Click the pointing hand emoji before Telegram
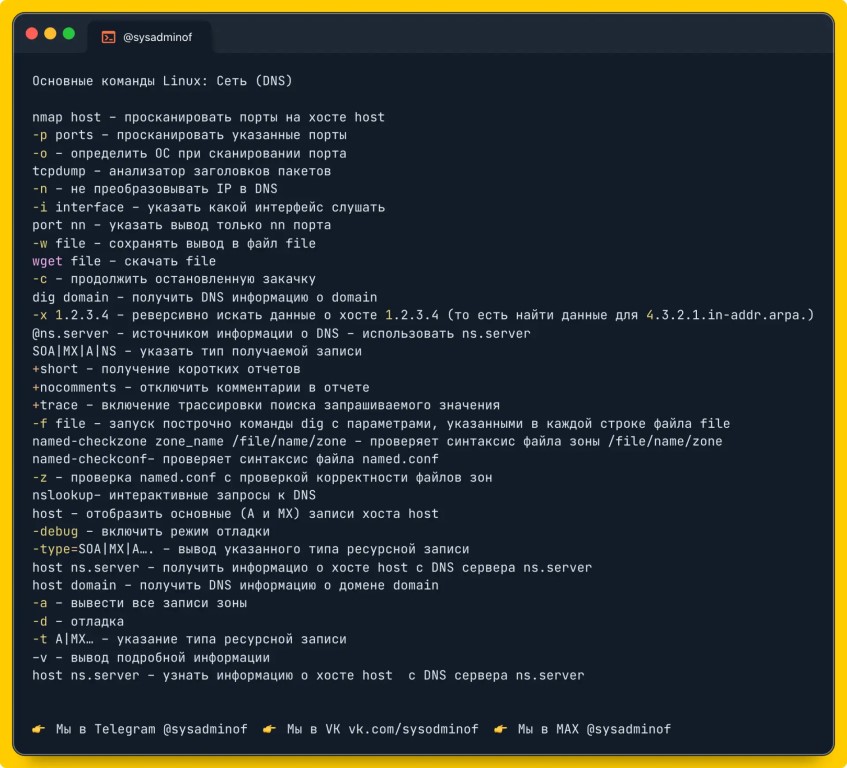847x768 pixels. [39, 729]
